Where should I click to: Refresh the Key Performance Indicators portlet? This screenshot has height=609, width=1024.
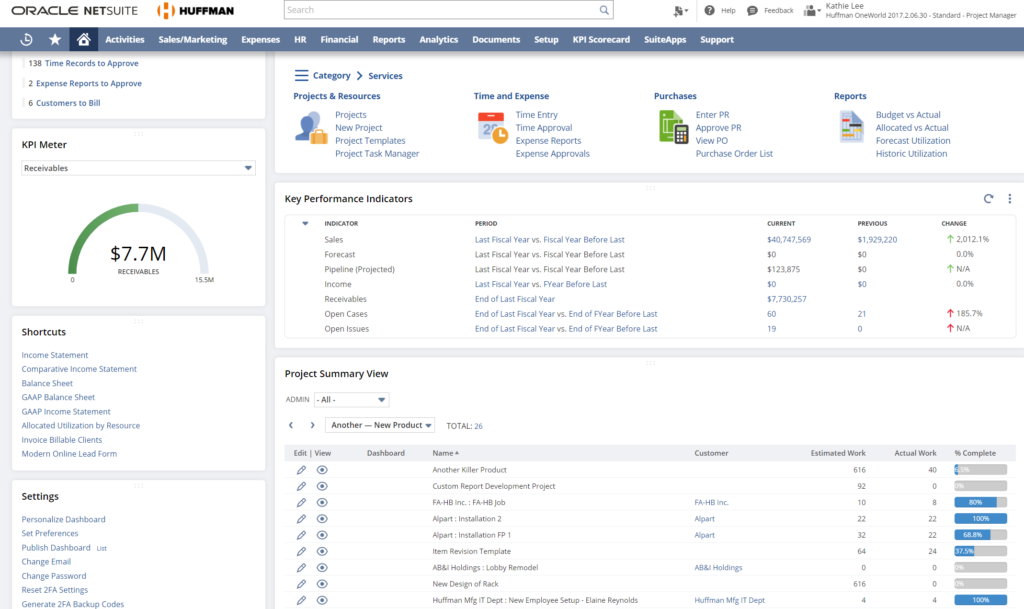988,199
